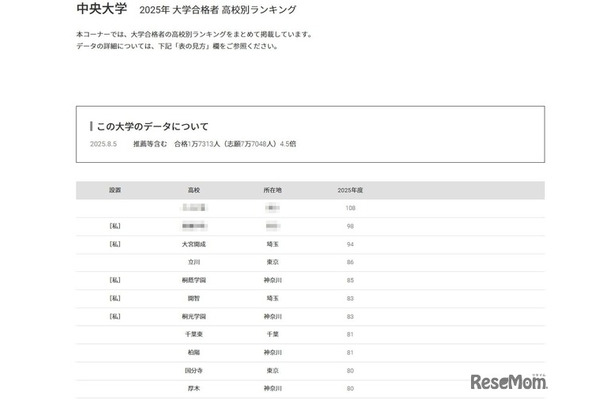The image size is (610, 400).
Task: Click the 所在地 column header
Action: 272,190
